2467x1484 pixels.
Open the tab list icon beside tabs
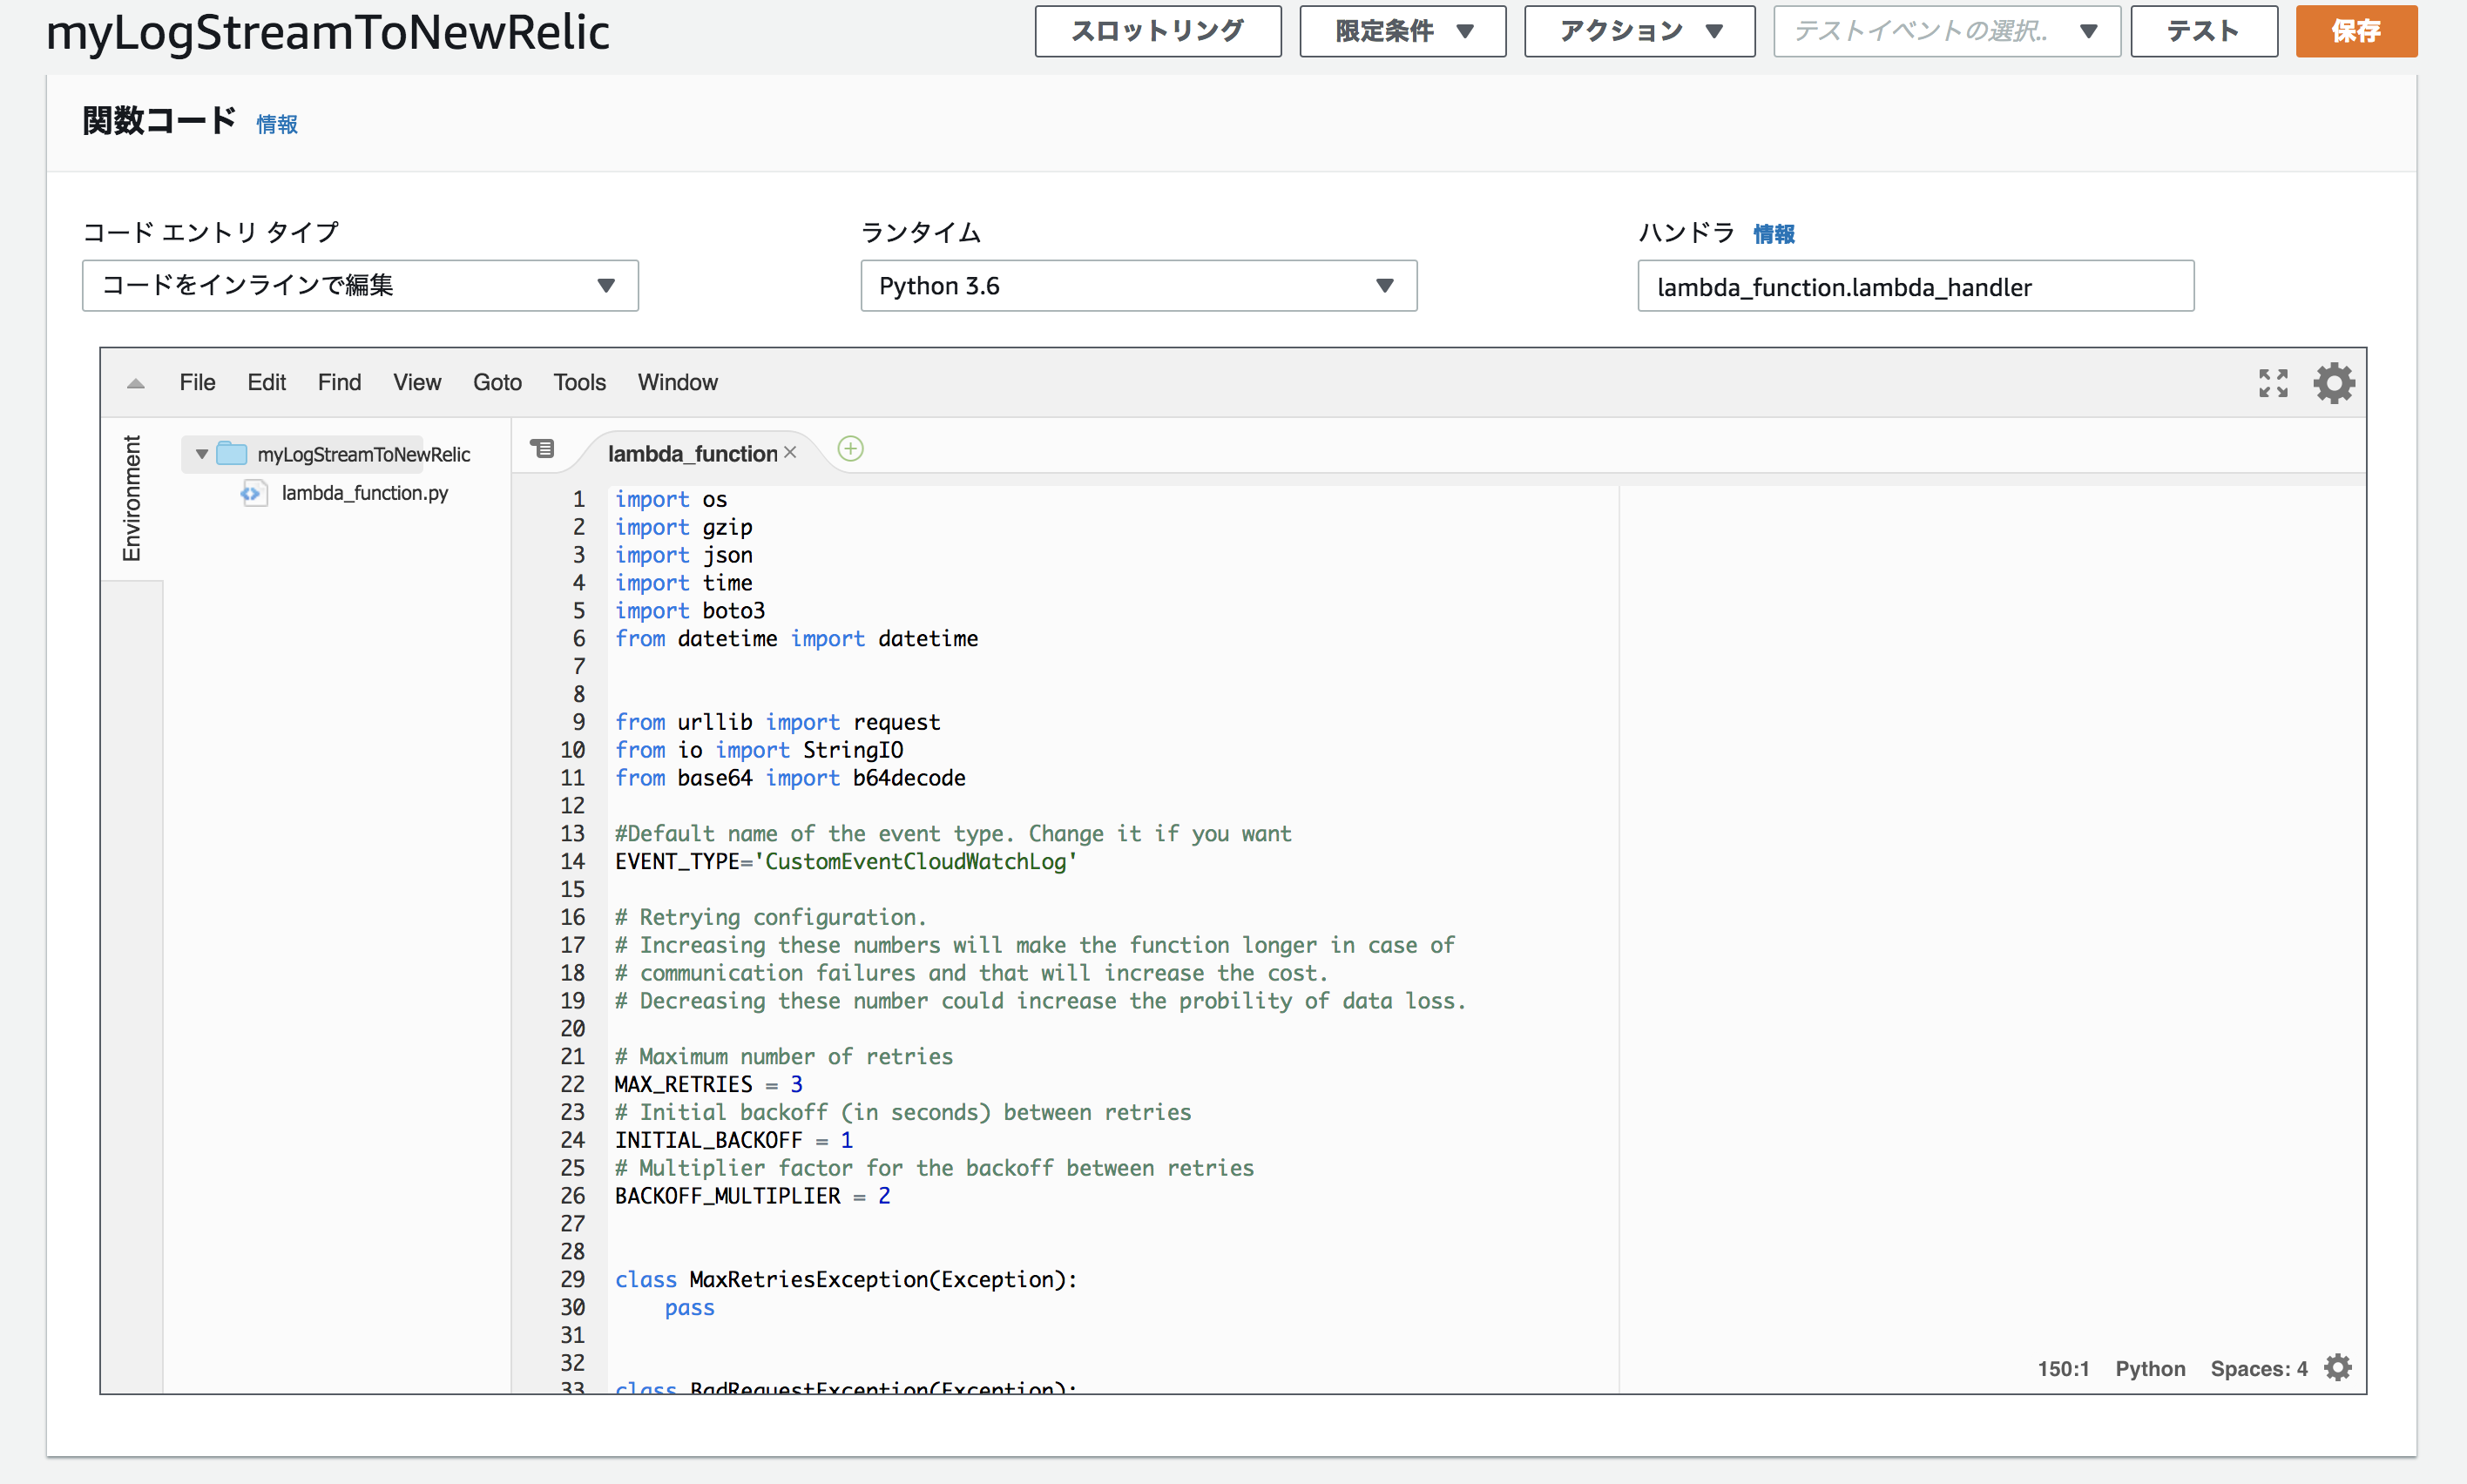(542, 449)
